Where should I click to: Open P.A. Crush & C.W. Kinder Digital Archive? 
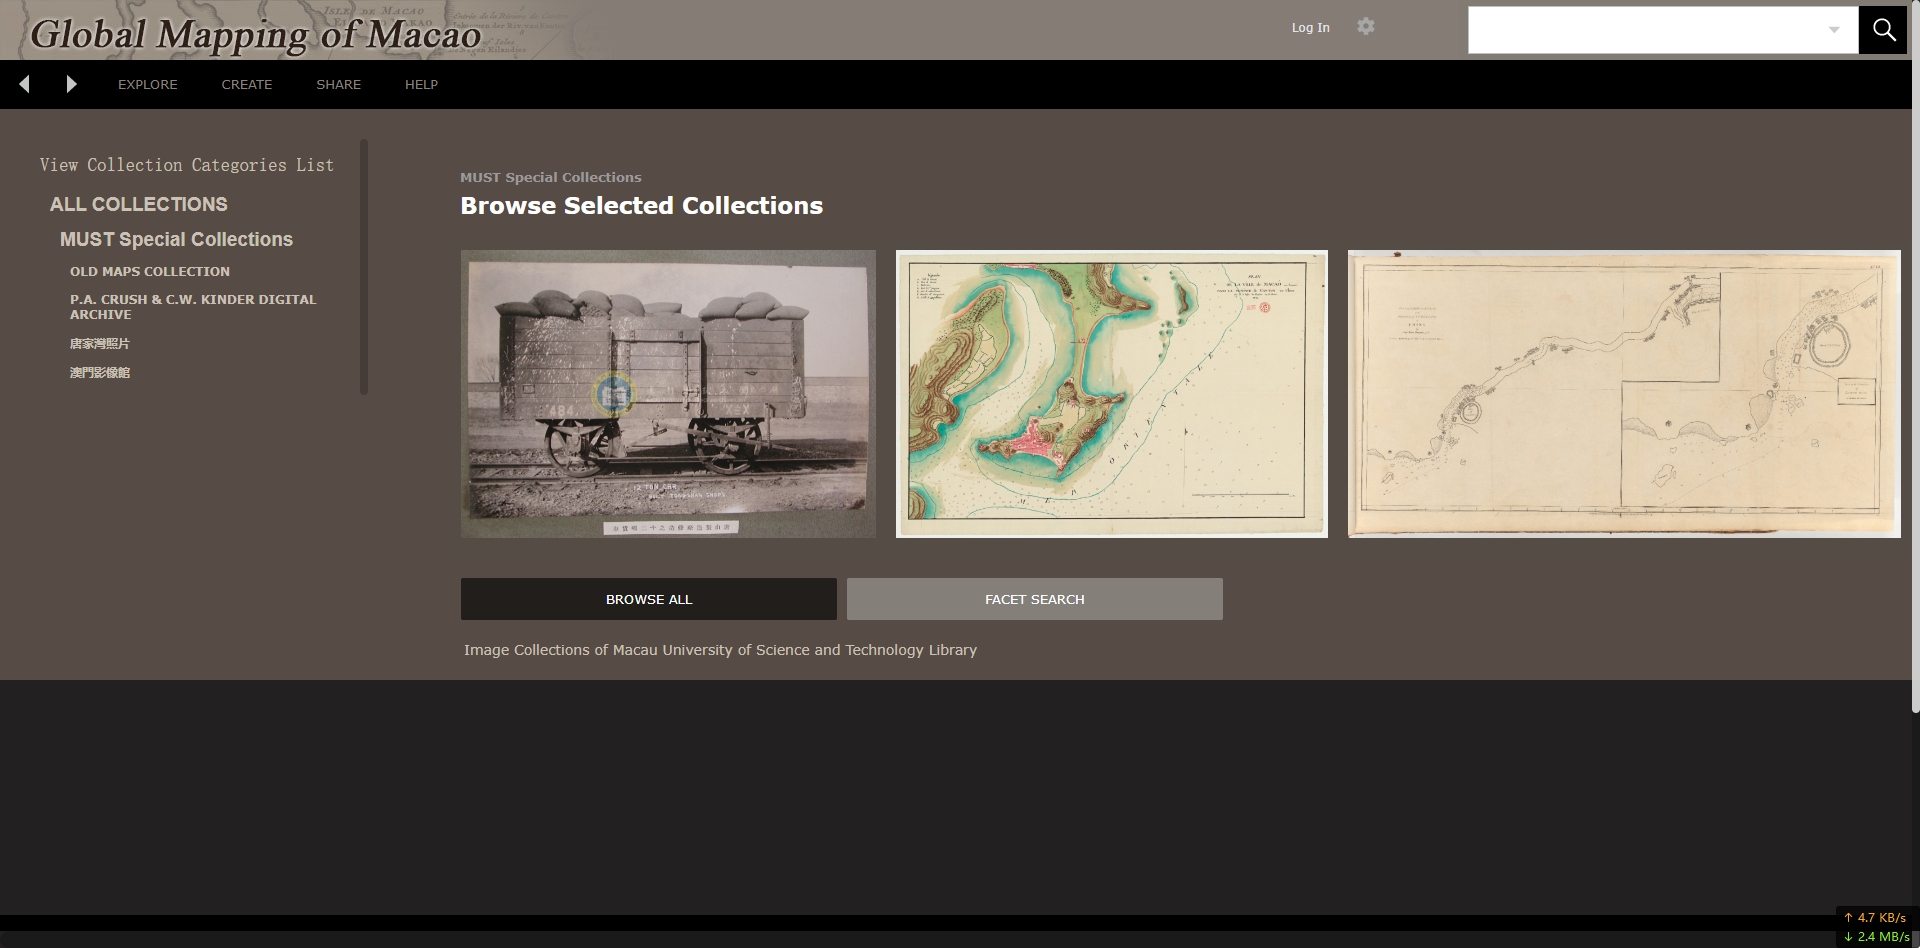coord(193,307)
